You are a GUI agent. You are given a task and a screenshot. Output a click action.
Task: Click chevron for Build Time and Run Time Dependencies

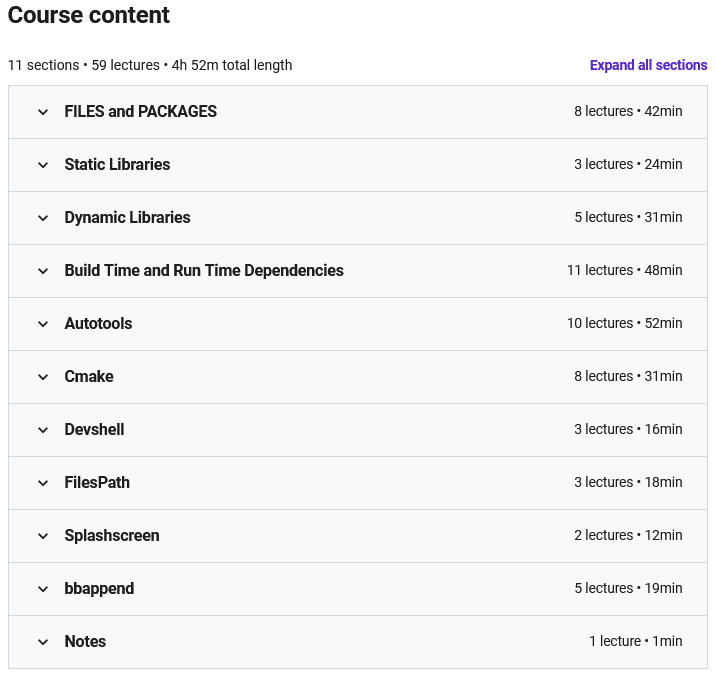(43, 271)
